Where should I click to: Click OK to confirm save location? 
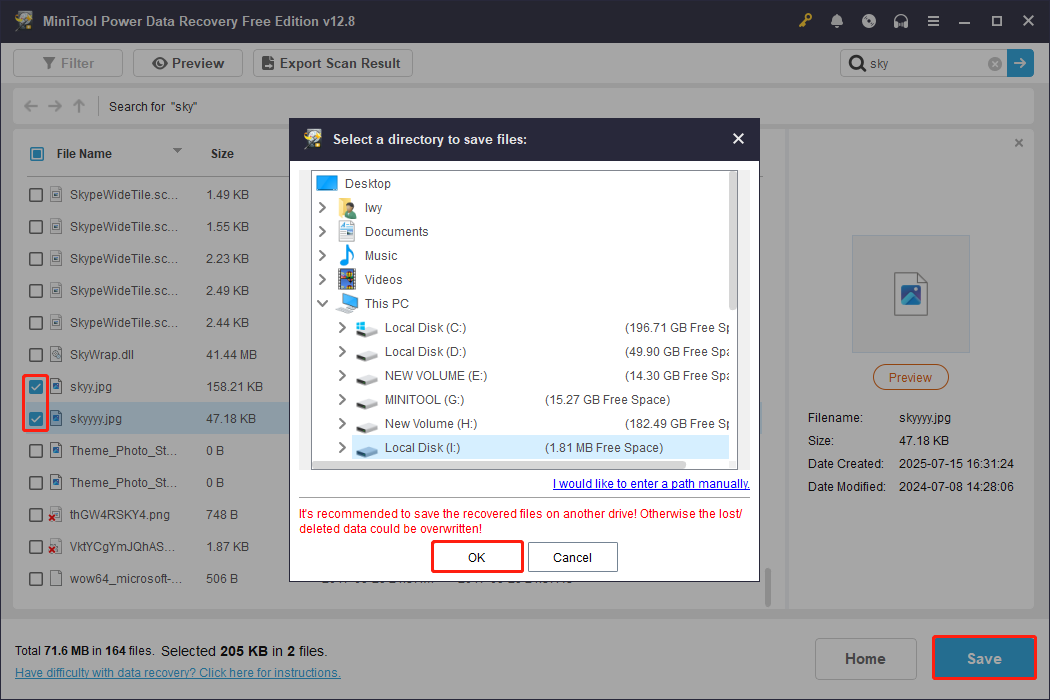coord(477,556)
